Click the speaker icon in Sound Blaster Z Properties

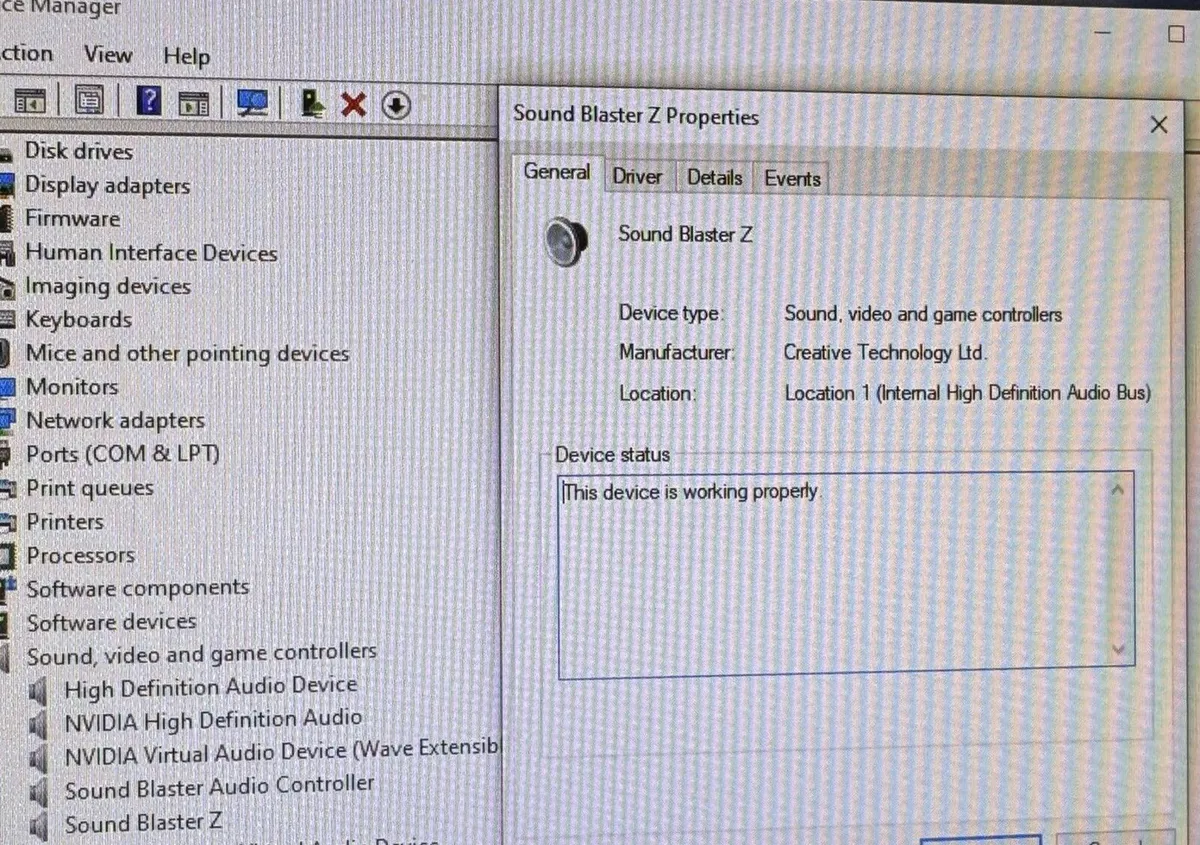point(566,242)
